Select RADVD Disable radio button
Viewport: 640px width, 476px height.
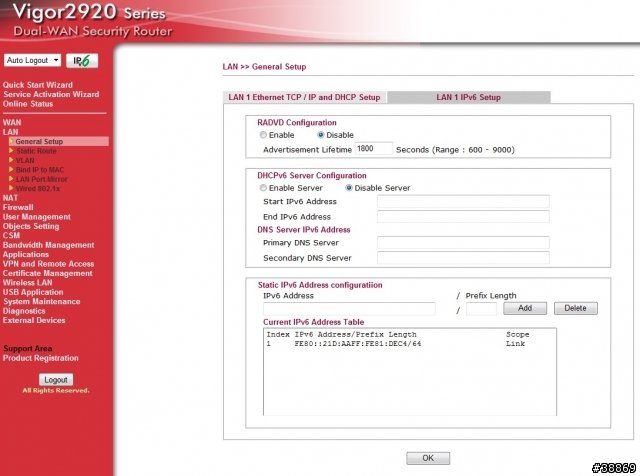click(x=321, y=135)
